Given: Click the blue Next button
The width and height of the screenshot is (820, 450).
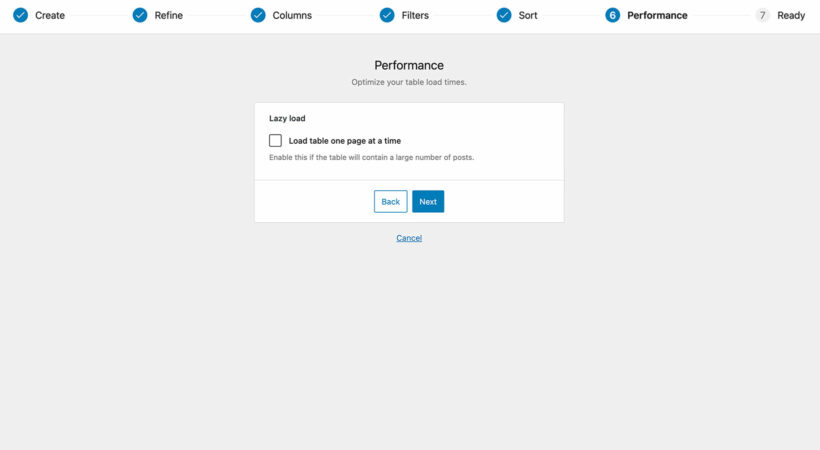Looking at the screenshot, I should click(x=428, y=201).
